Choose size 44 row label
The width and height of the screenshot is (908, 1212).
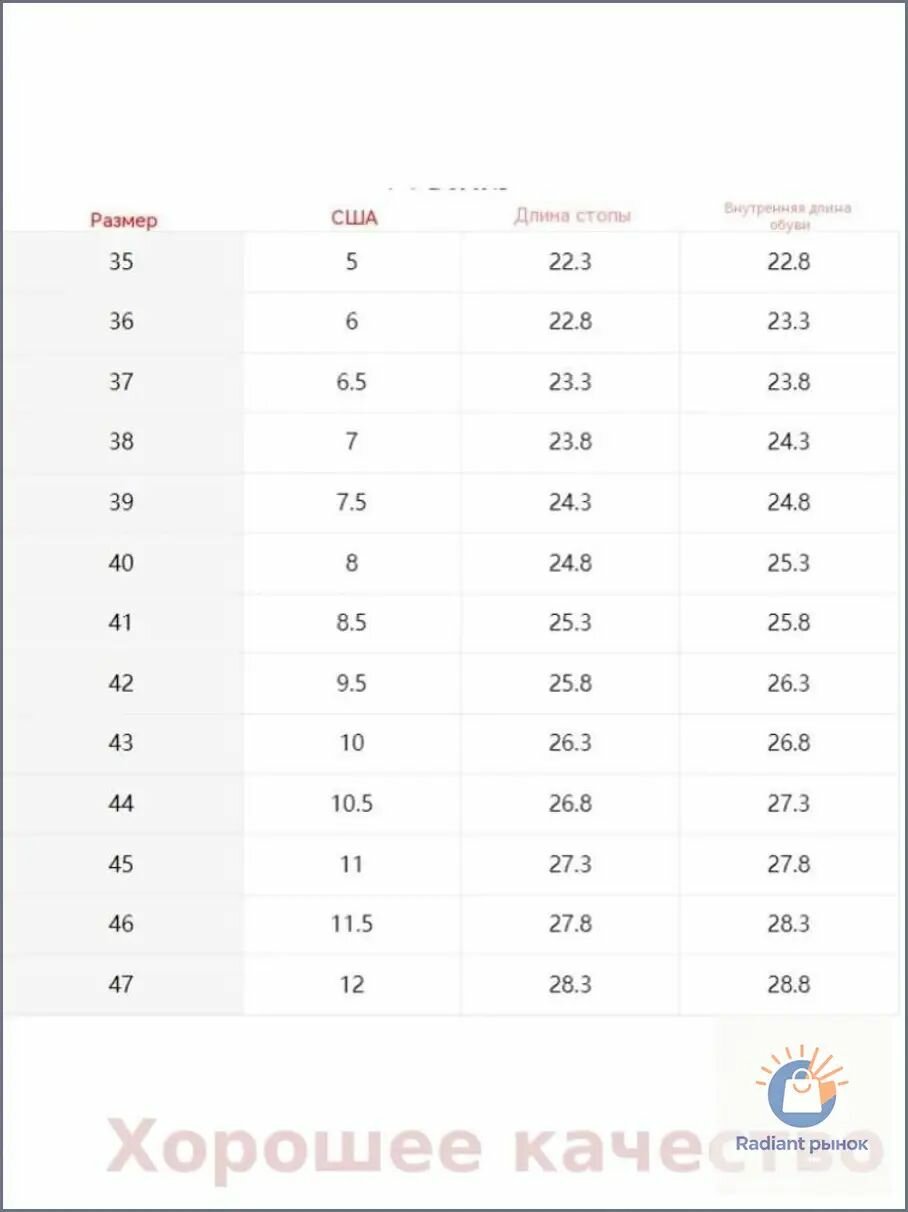121,803
